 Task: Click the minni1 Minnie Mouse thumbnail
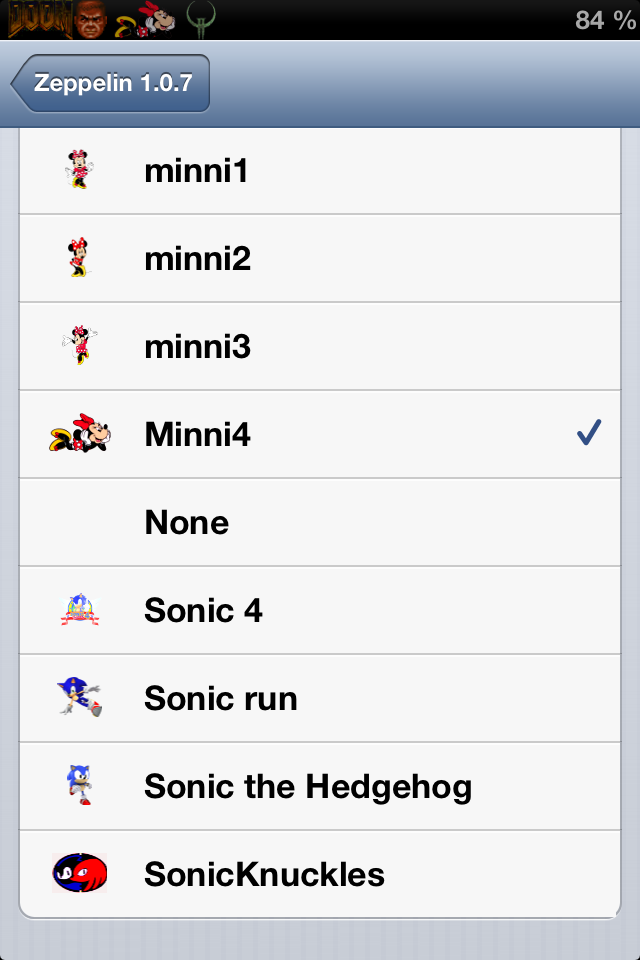click(79, 170)
